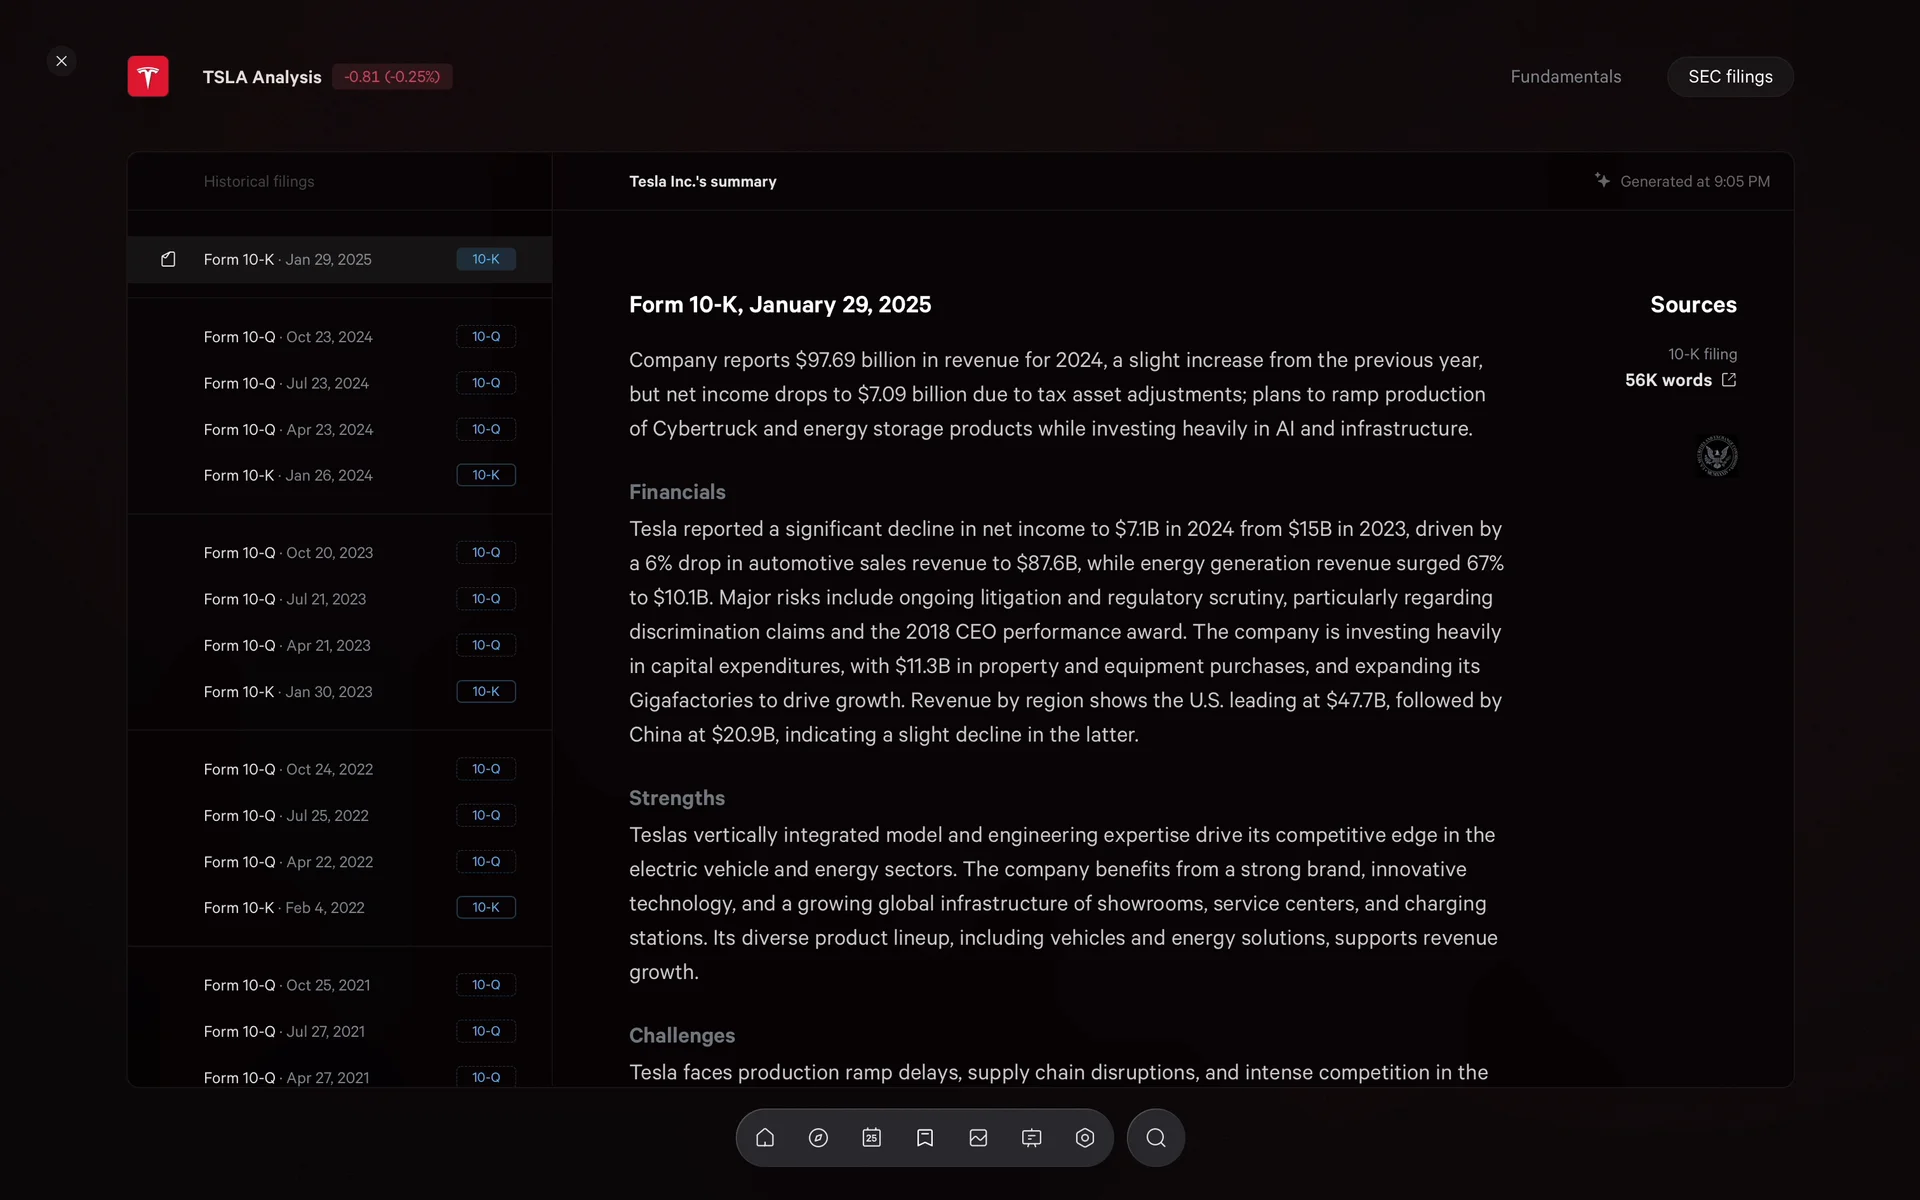Select the SEC filings tab
This screenshot has height=1200, width=1920.
[1730, 77]
